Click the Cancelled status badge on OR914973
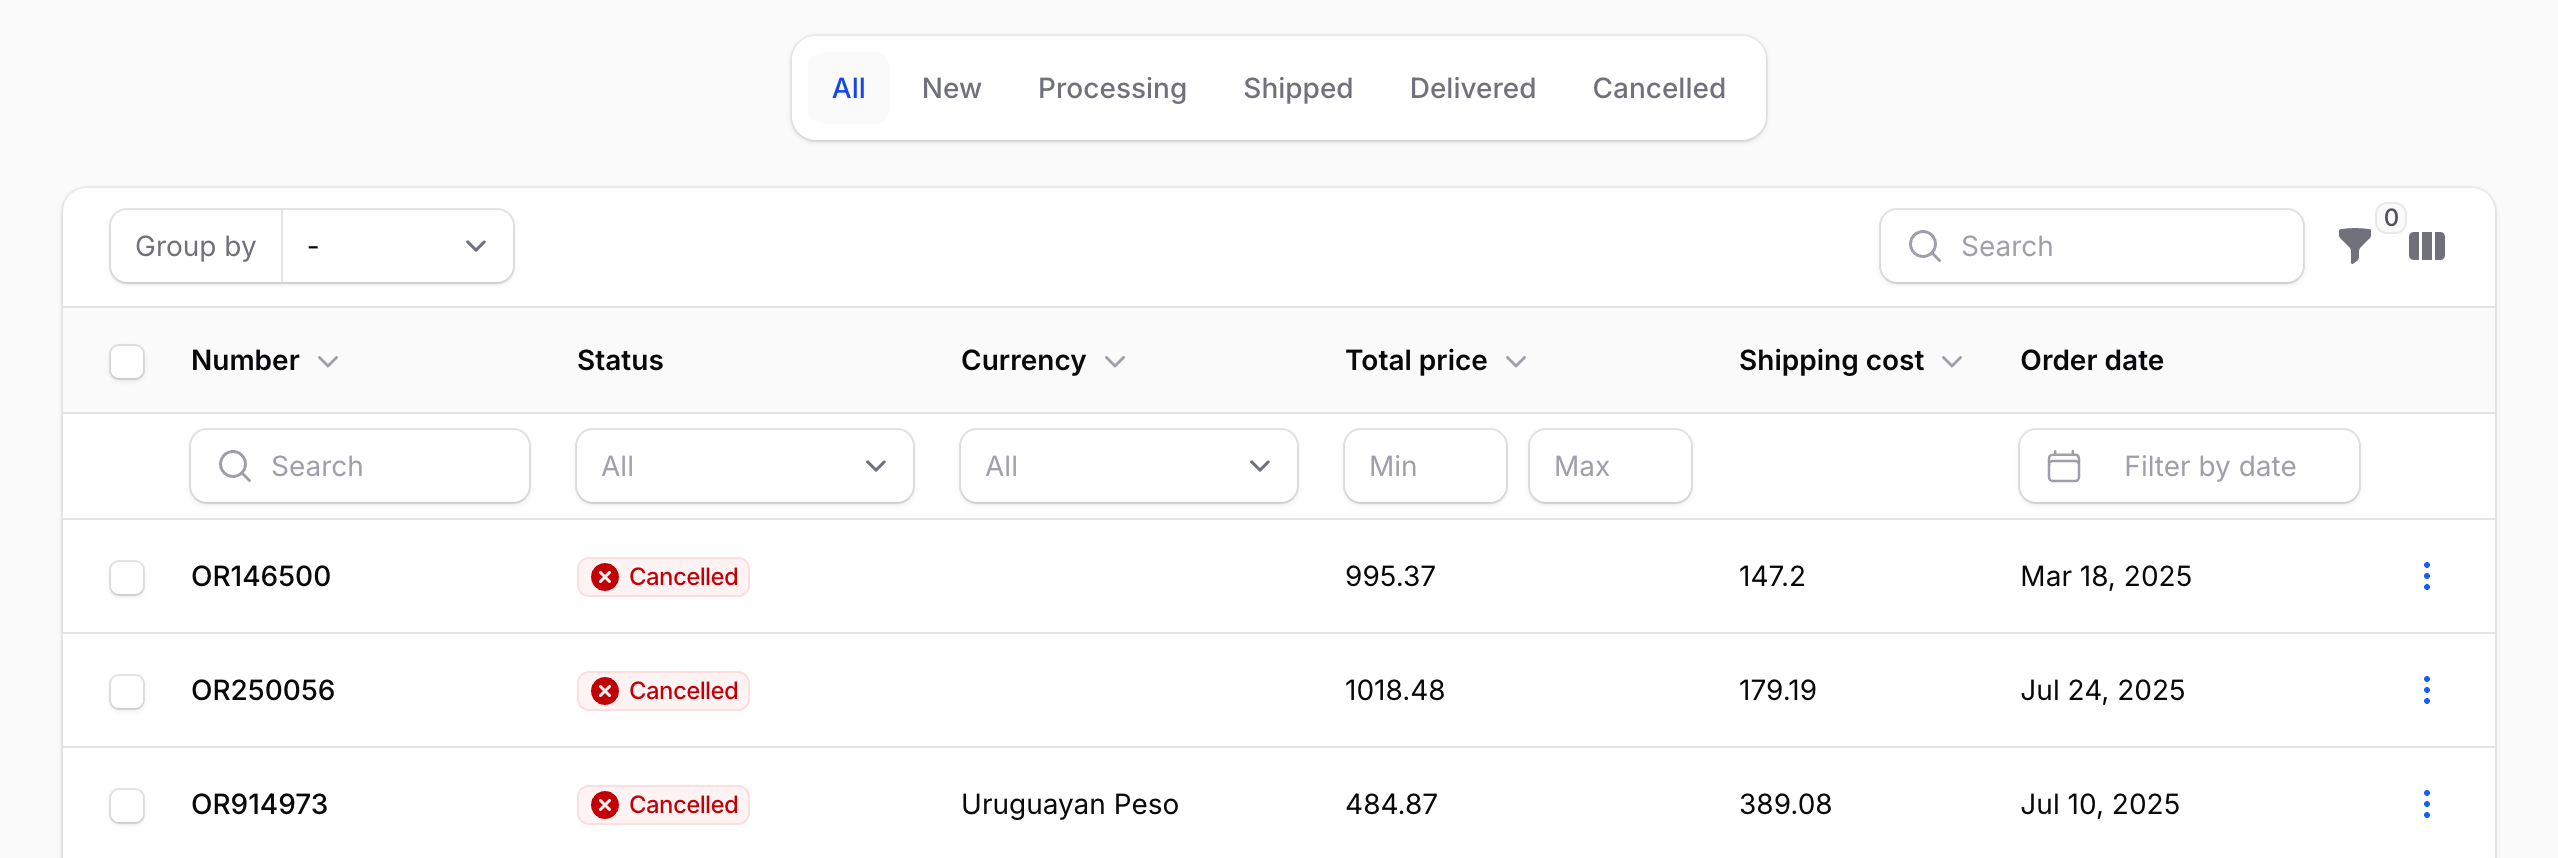2558x858 pixels. 663,804
